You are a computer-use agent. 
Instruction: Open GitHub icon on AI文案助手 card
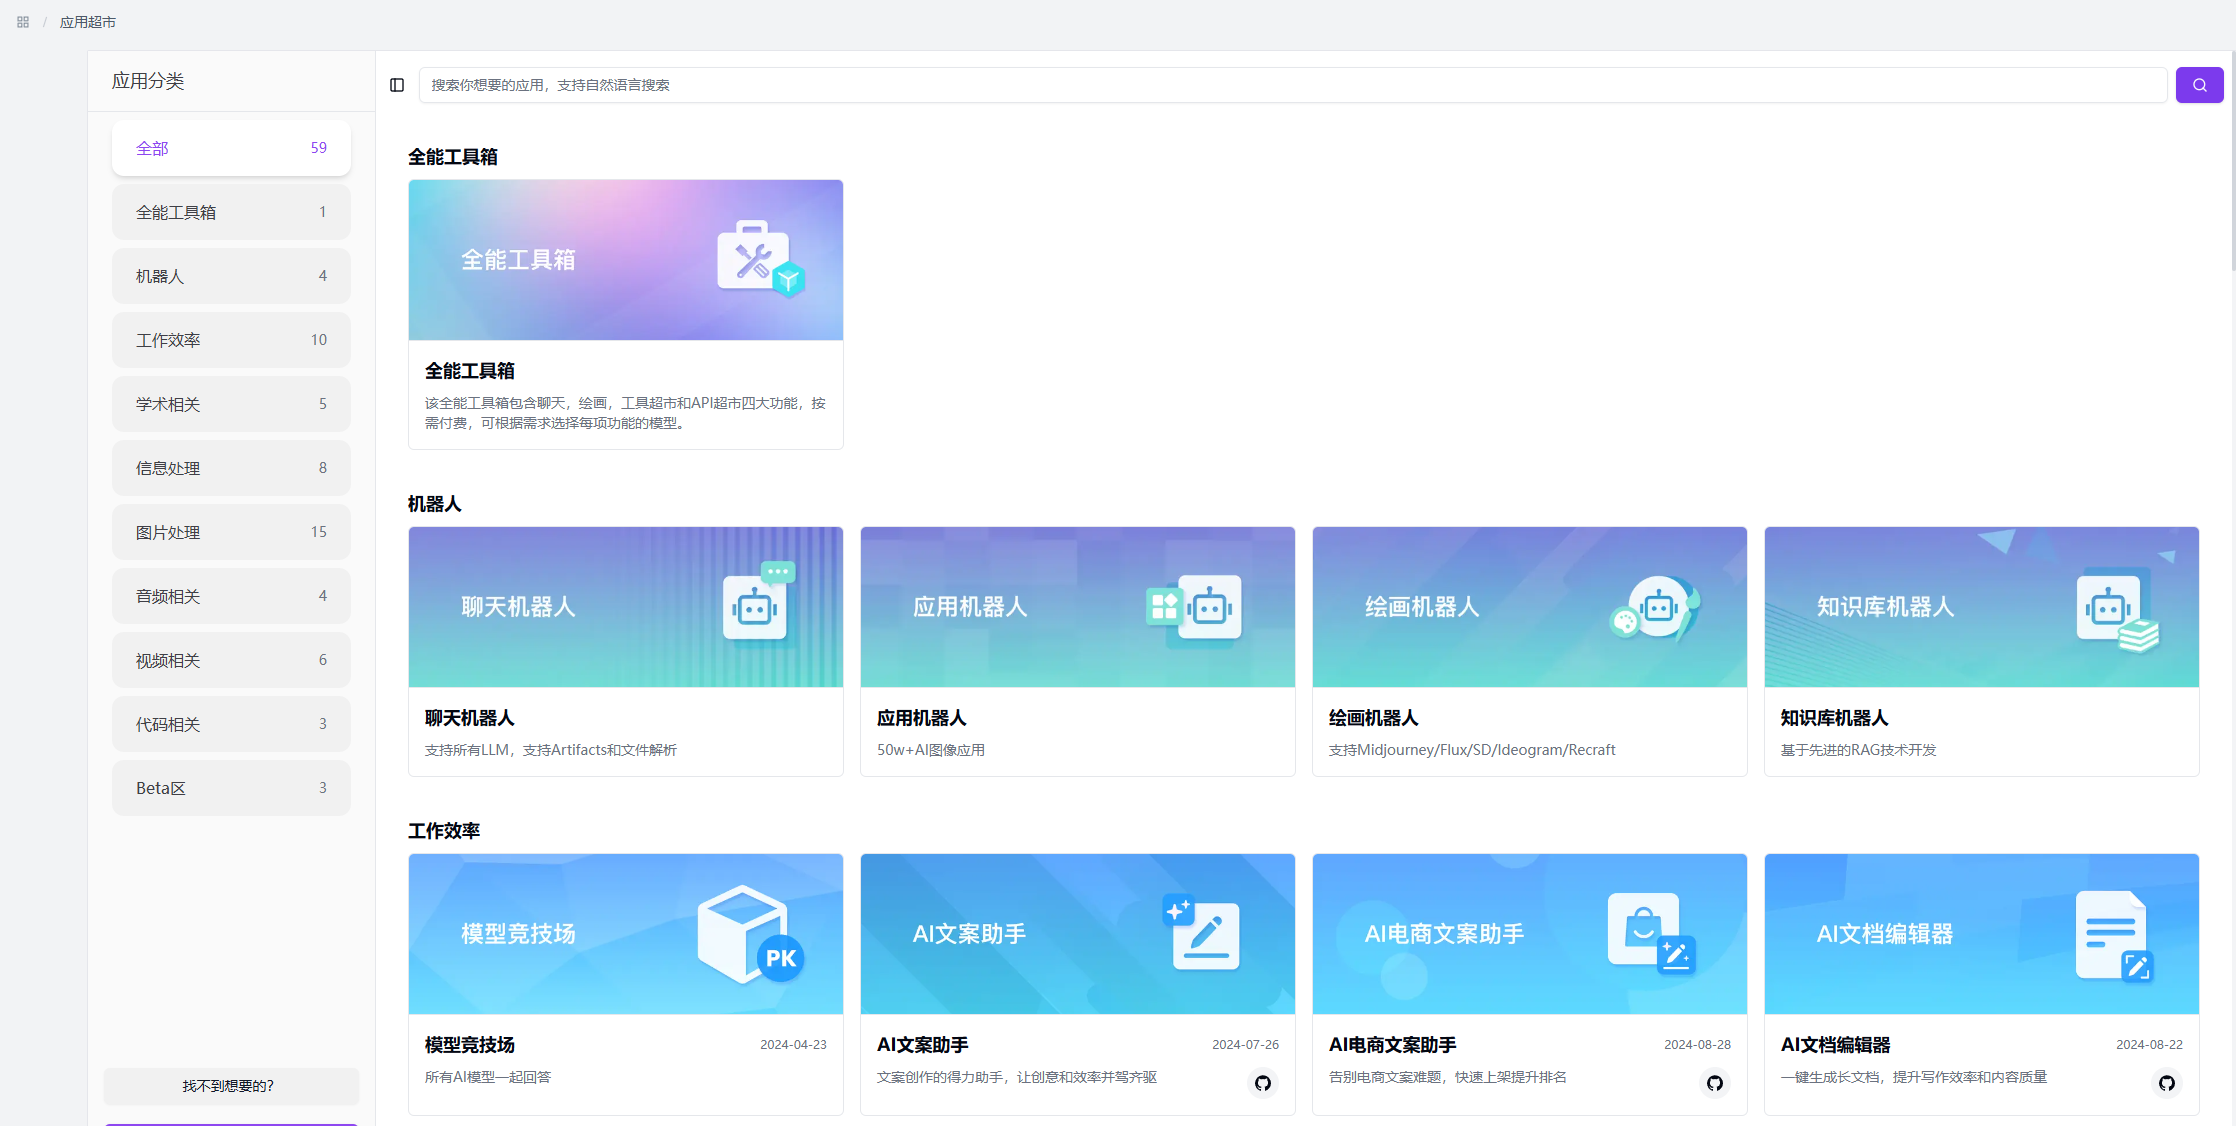click(1263, 1083)
